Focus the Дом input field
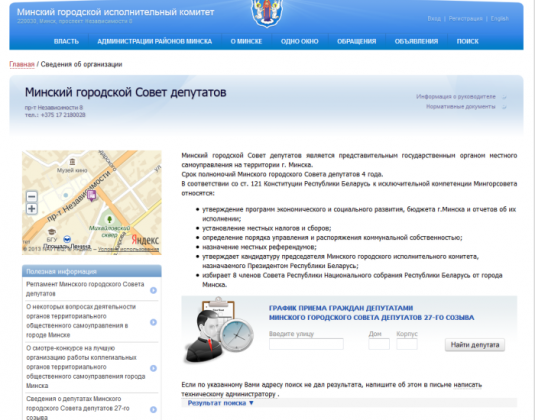This screenshot has width=535, height=420. click(379, 344)
